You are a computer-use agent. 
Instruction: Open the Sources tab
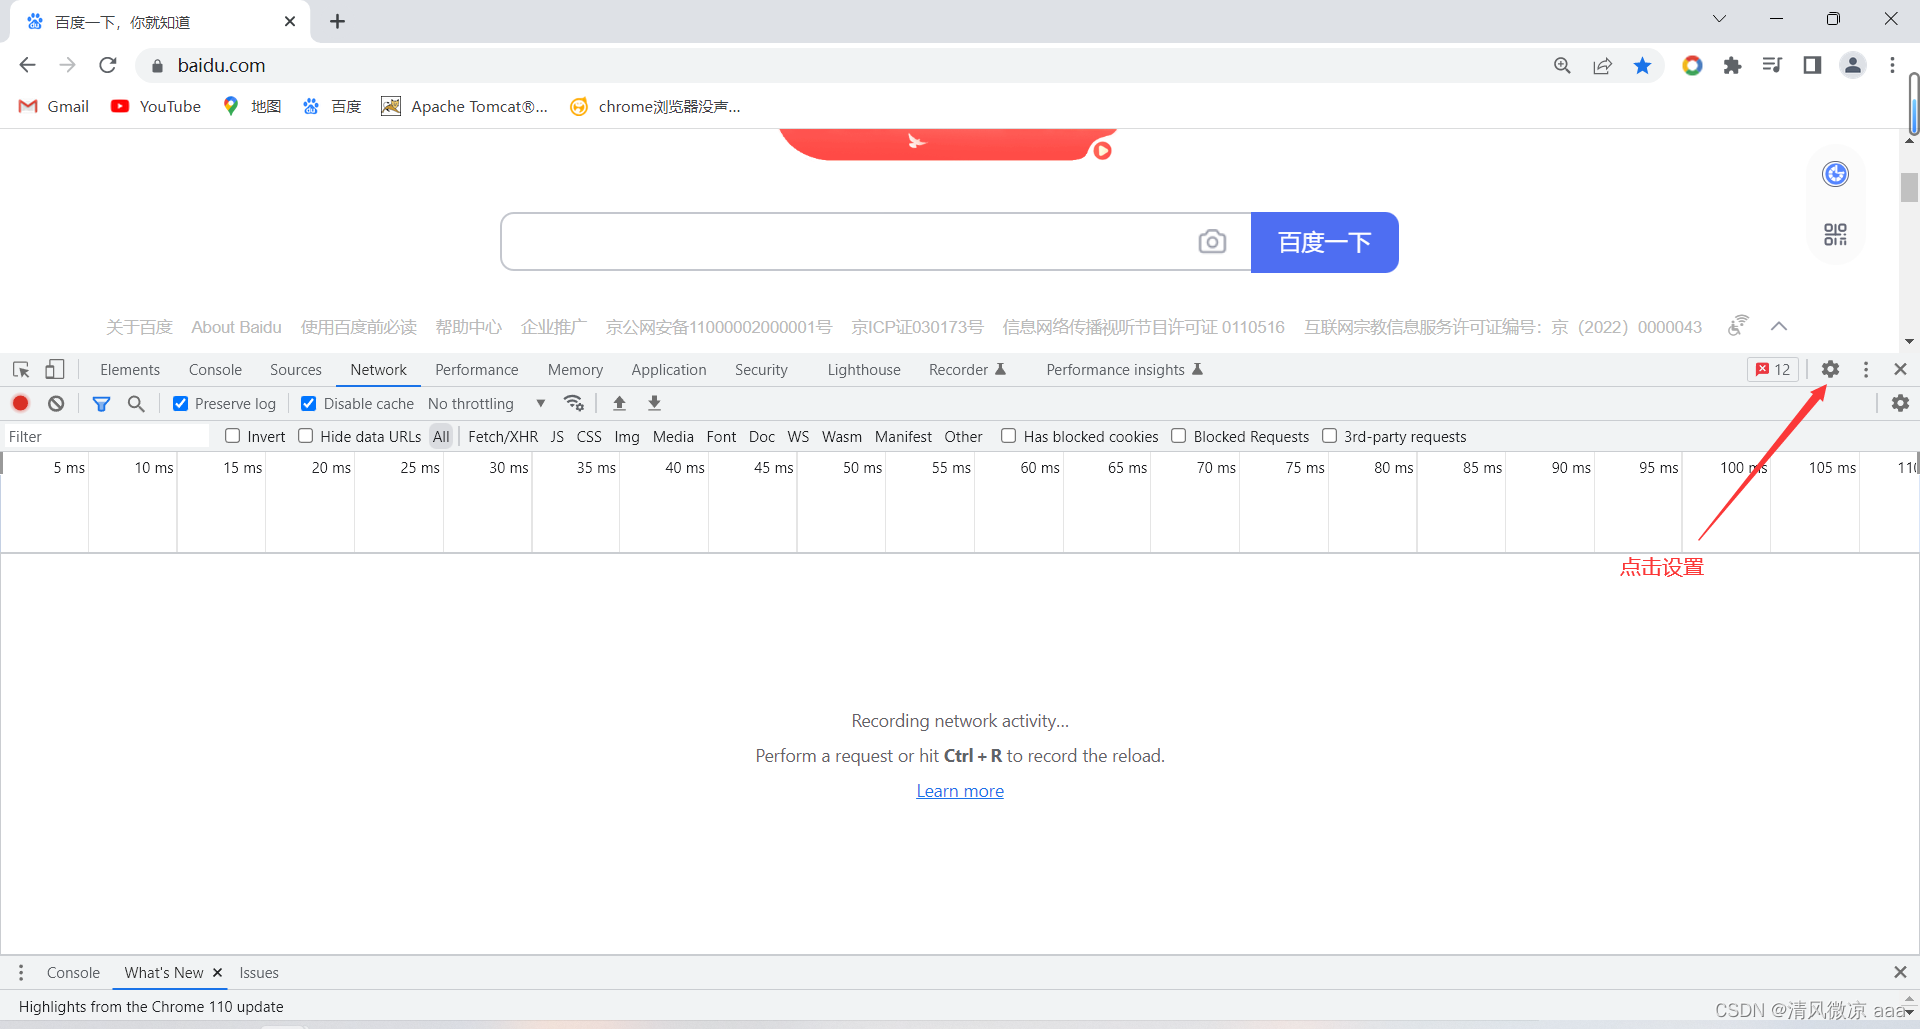(296, 369)
